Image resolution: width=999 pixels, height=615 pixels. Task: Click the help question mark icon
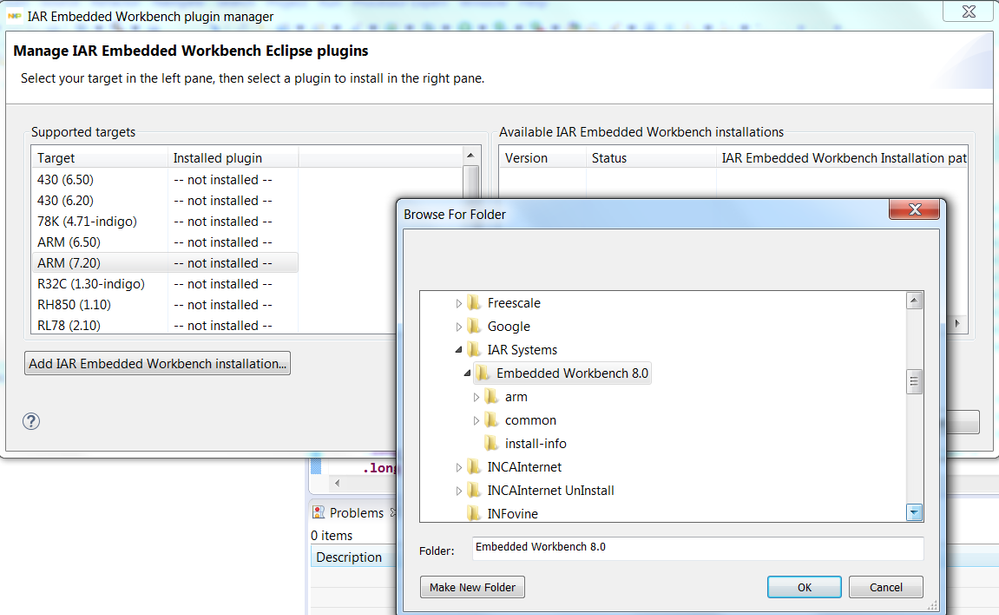(31, 421)
